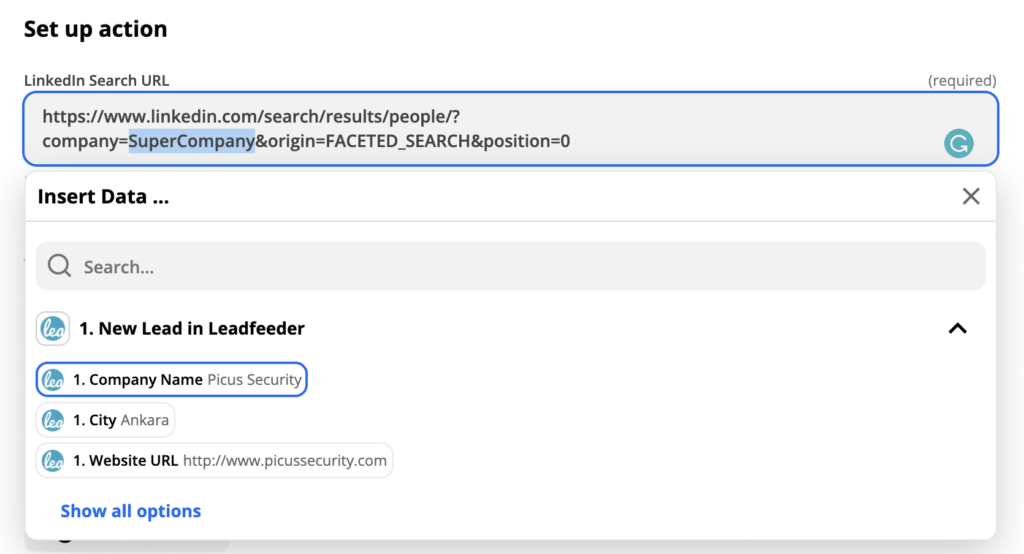Click the Grammarly icon in the URL field
The height and width of the screenshot is (554, 1024).
(958, 143)
